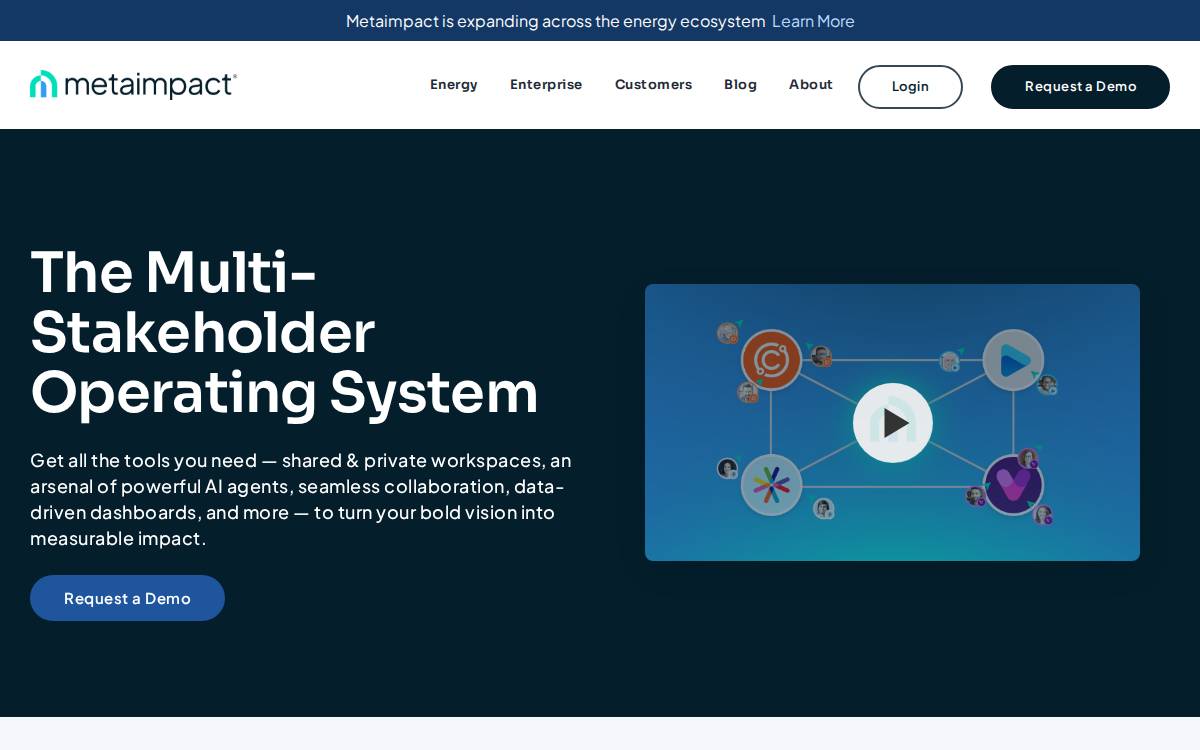Click the orange C circle icon in video
The image size is (1200, 750).
point(771,360)
